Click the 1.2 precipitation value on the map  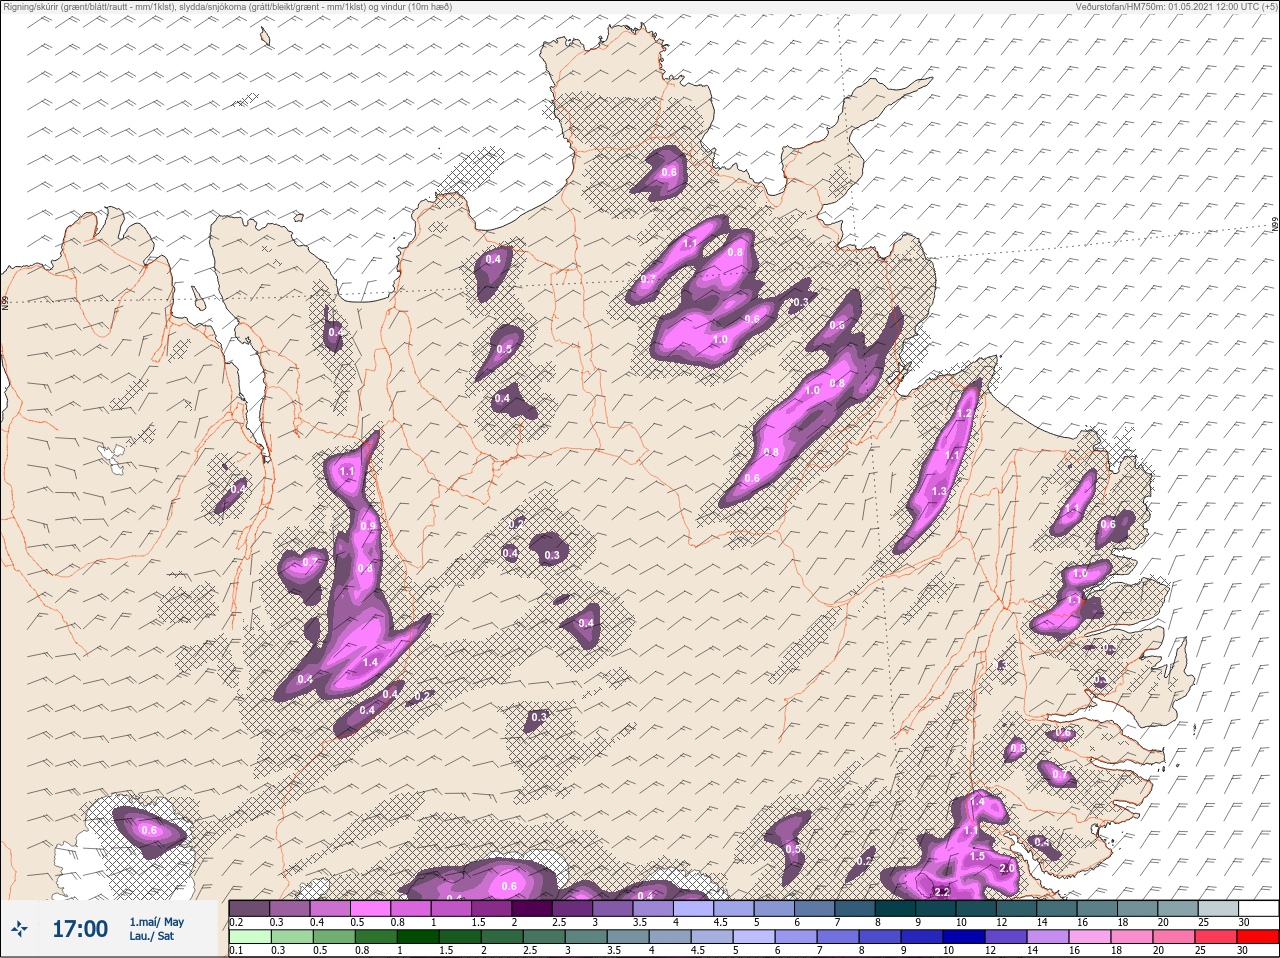point(965,413)
